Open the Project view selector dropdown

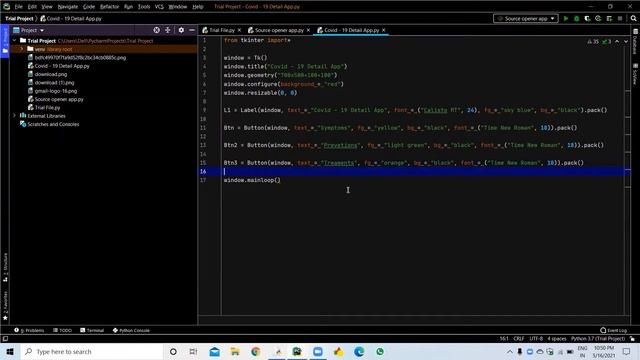pos(29,30)
